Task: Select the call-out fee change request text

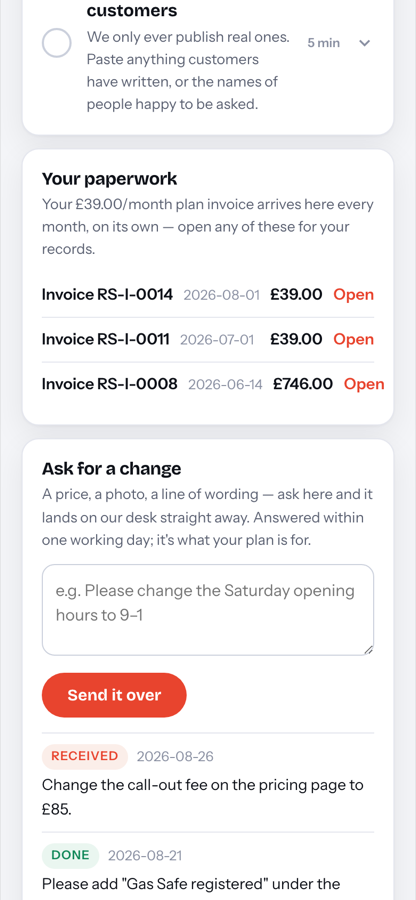Action: click(203, 797)
